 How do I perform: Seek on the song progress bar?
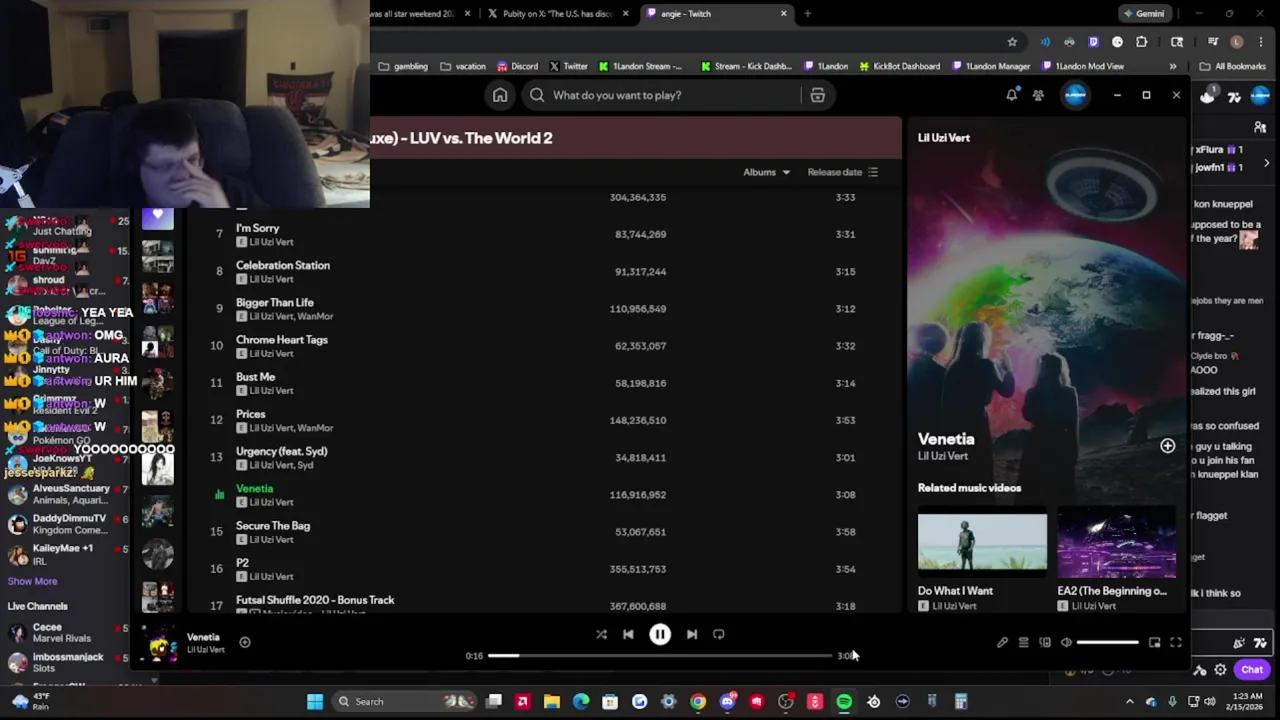click(x=661, y=656)
